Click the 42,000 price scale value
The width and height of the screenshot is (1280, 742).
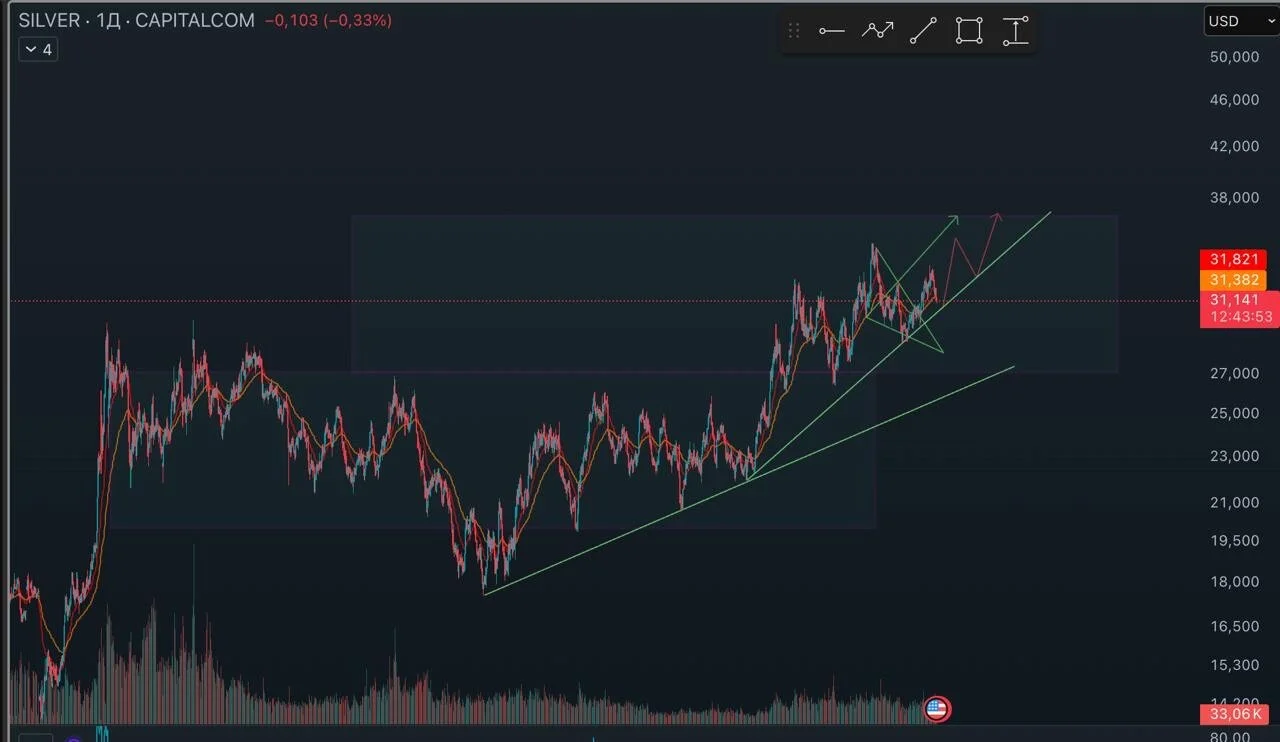point(1234,146)
